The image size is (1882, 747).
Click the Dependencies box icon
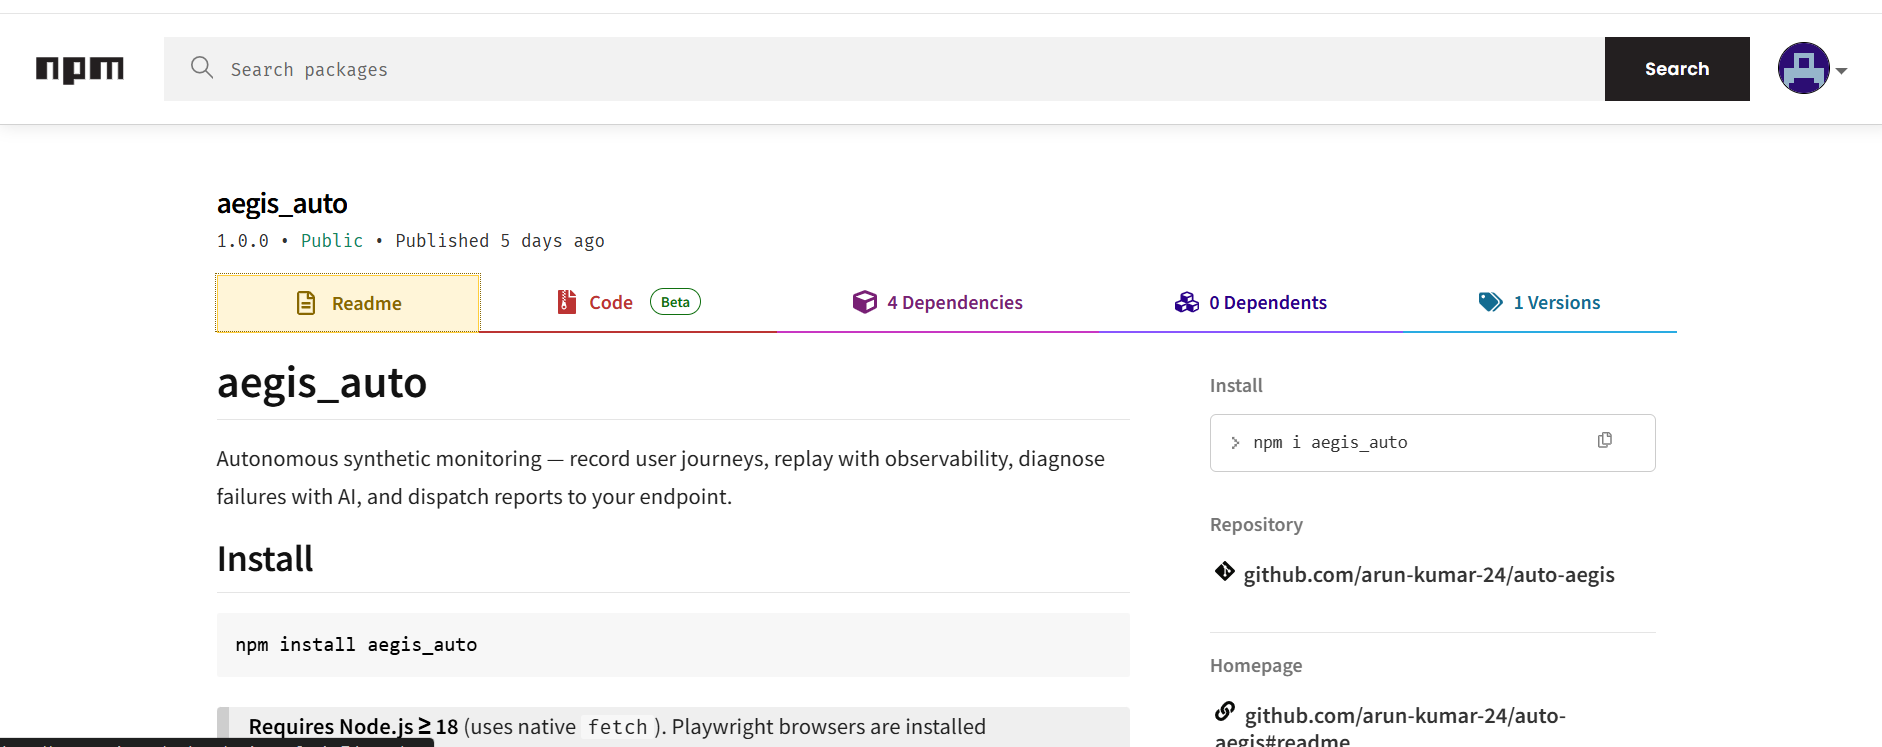[x=864, y=302]
